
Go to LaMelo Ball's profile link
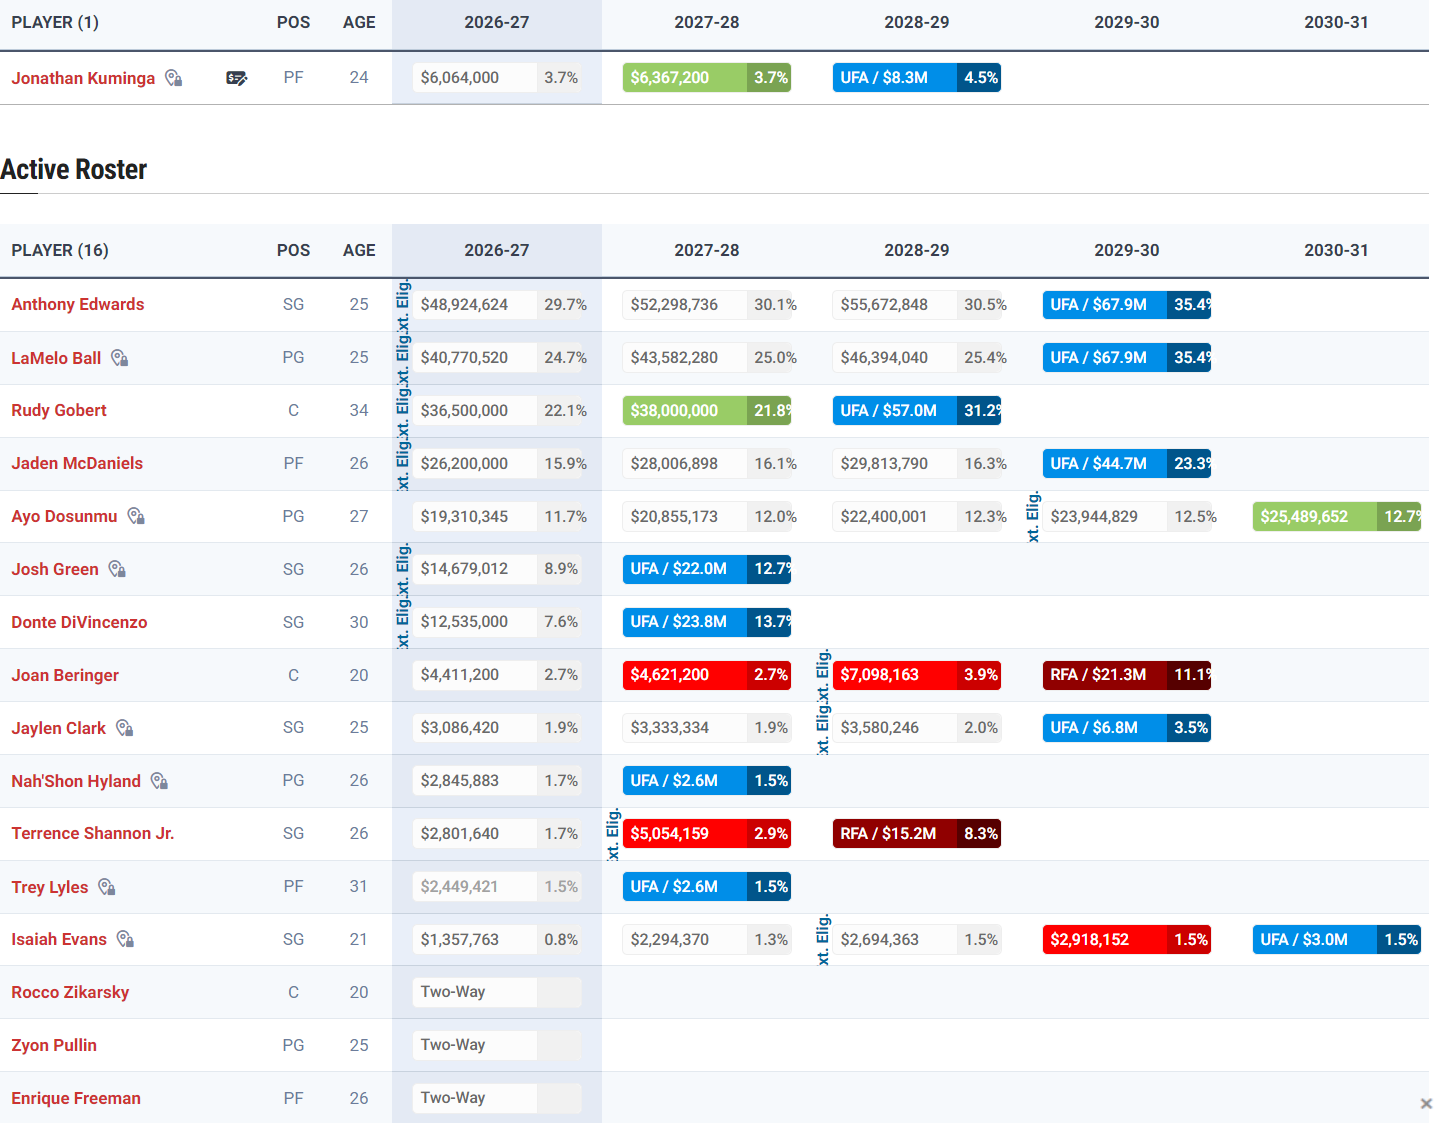pos(56,358)
